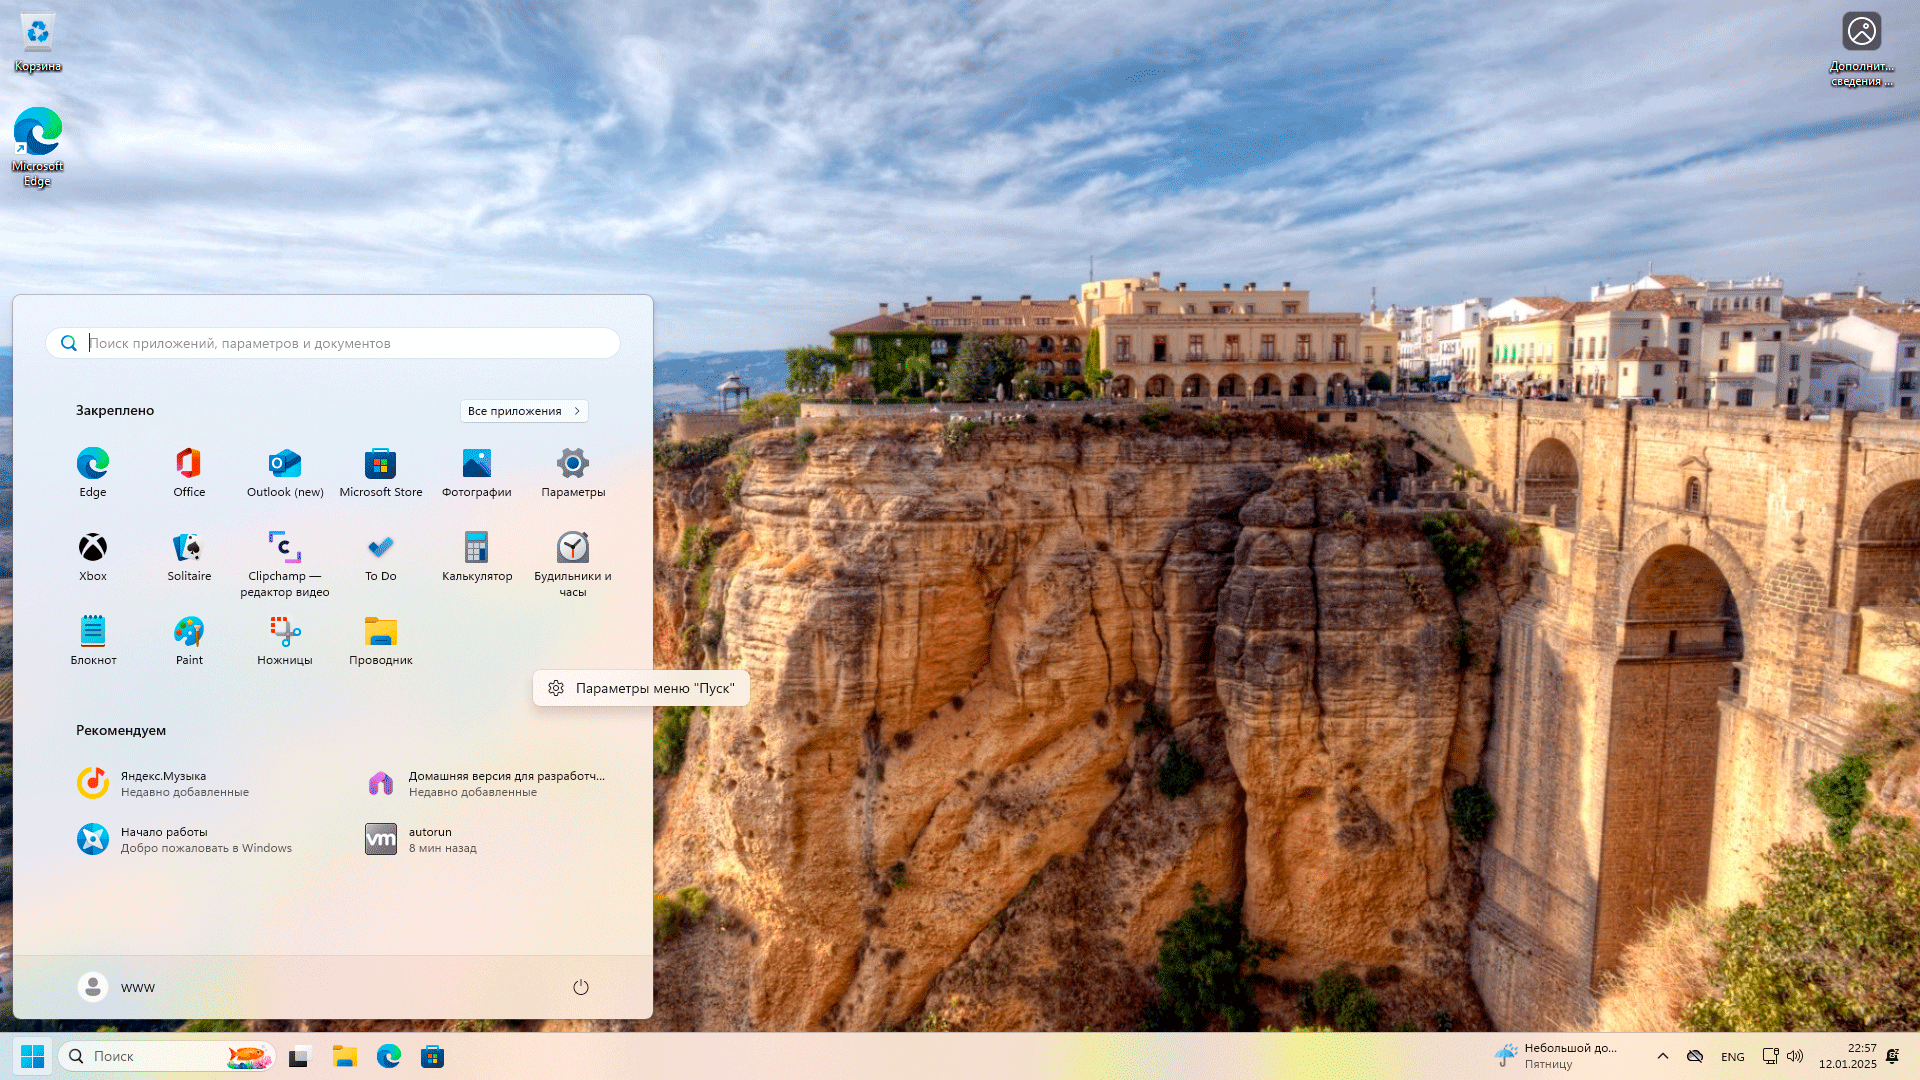The height and width of the screenshot is (1080, 1920).
Task: Click the www user account button
Action: click(x=117, y=987)
